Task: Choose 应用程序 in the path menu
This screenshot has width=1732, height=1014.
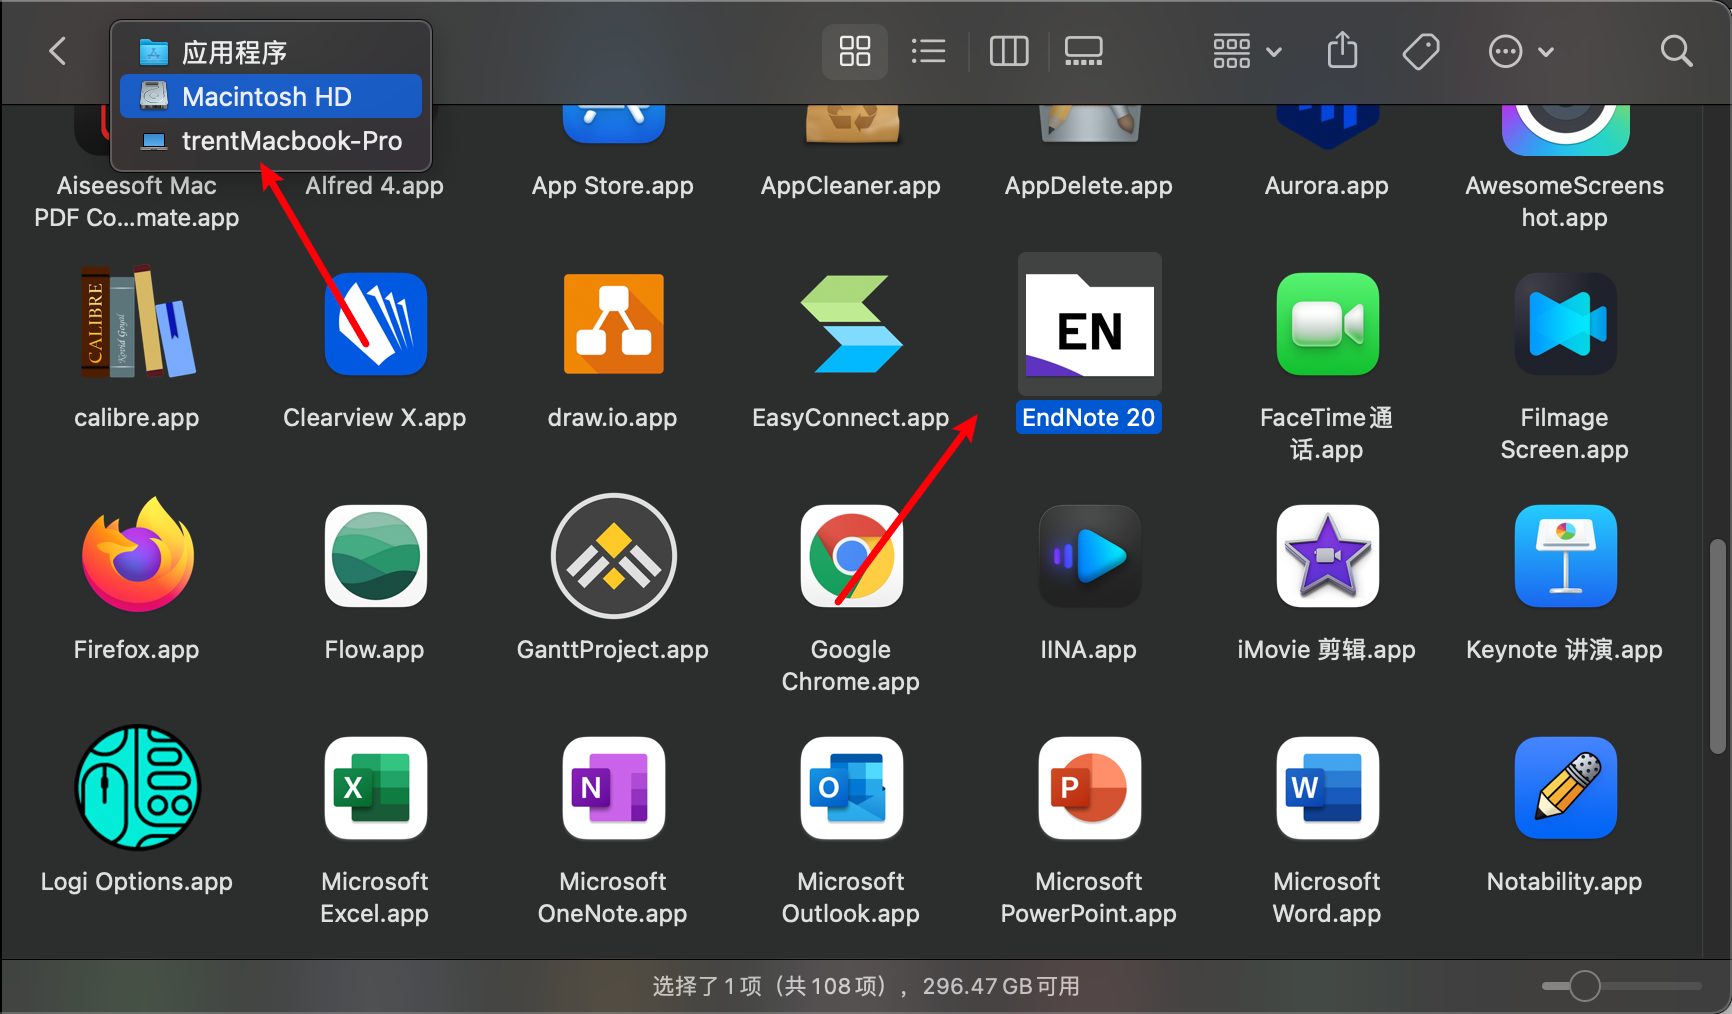Action: [x=271, y=52]
